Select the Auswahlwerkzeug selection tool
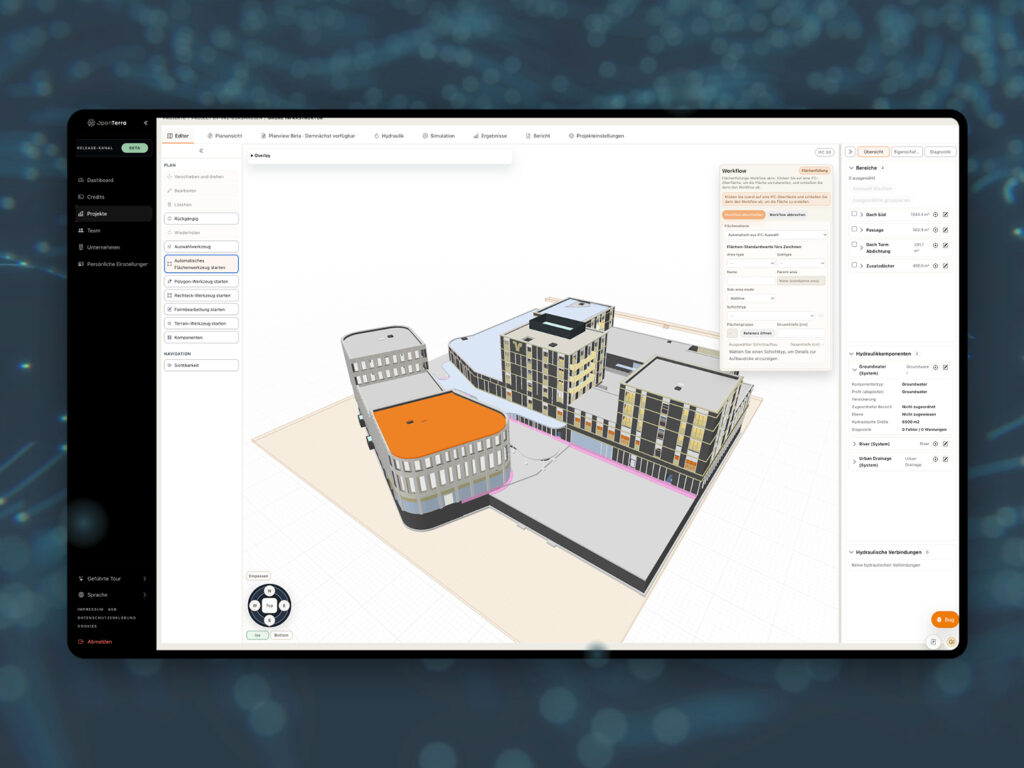This screenshot has height=768, width=1024. pyautogui.click(x=201, y=247)
